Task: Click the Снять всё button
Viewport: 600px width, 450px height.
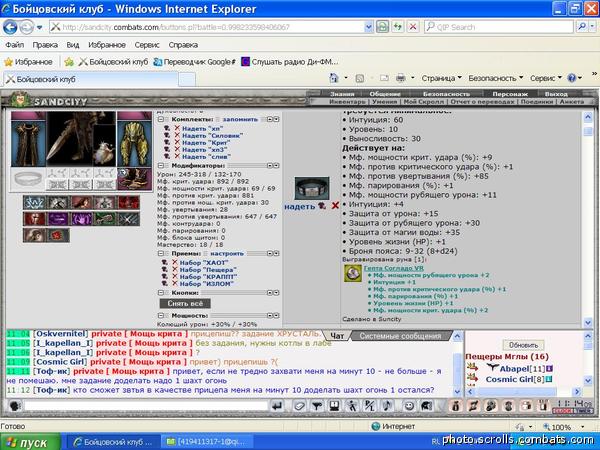Action: (185, 303)
